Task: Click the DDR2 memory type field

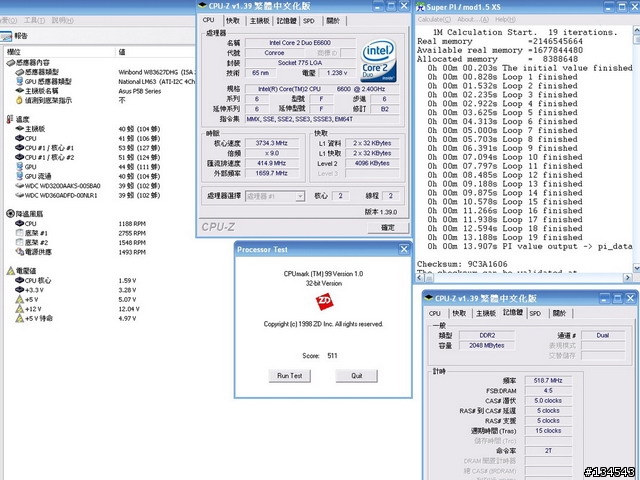Action: pos(487,336)
